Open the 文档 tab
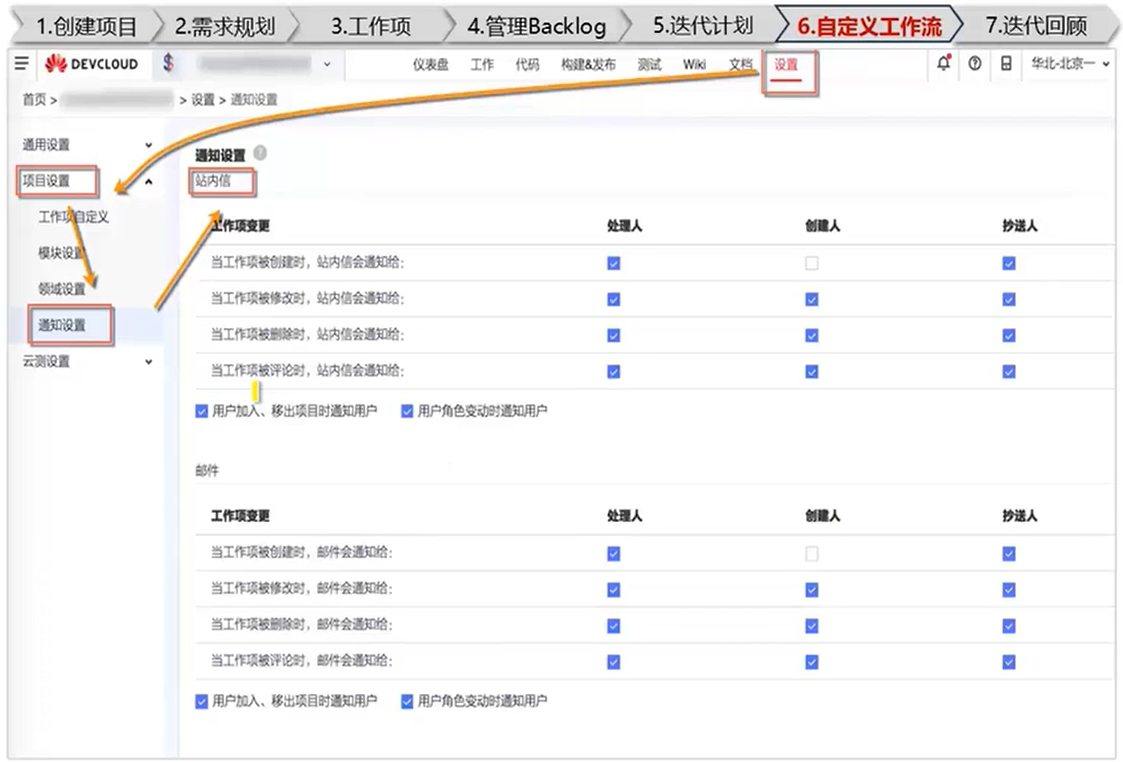Screen dimensions: 1123x762 pos(741,64)
